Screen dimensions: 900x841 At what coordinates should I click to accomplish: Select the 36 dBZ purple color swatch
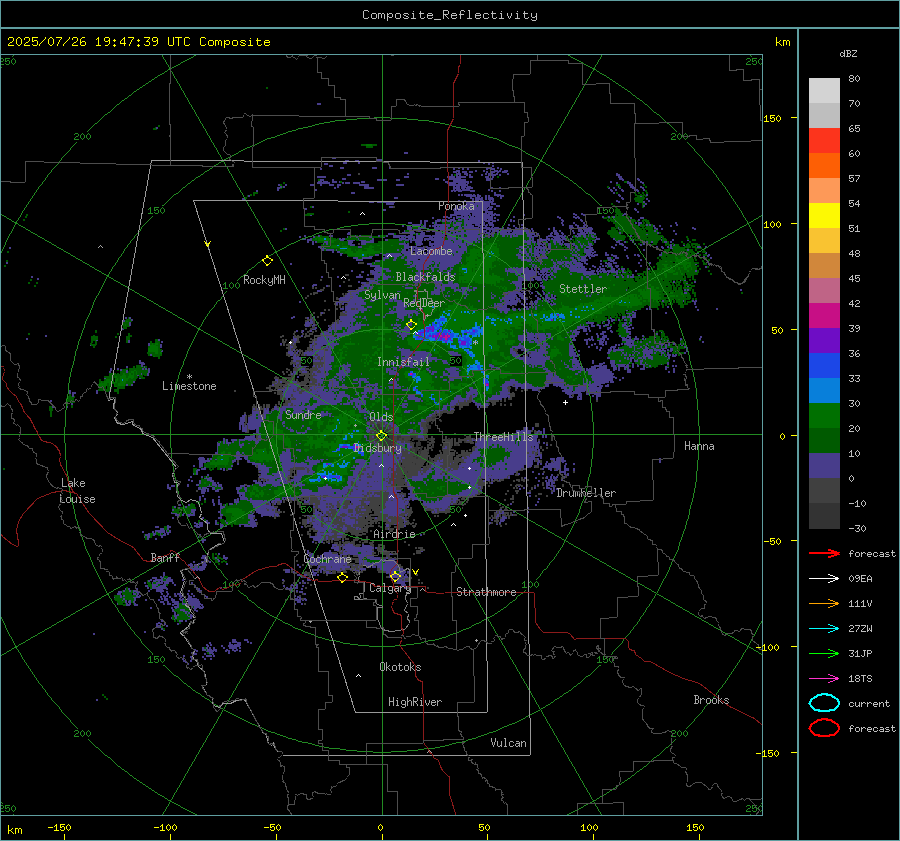point(824,340)
